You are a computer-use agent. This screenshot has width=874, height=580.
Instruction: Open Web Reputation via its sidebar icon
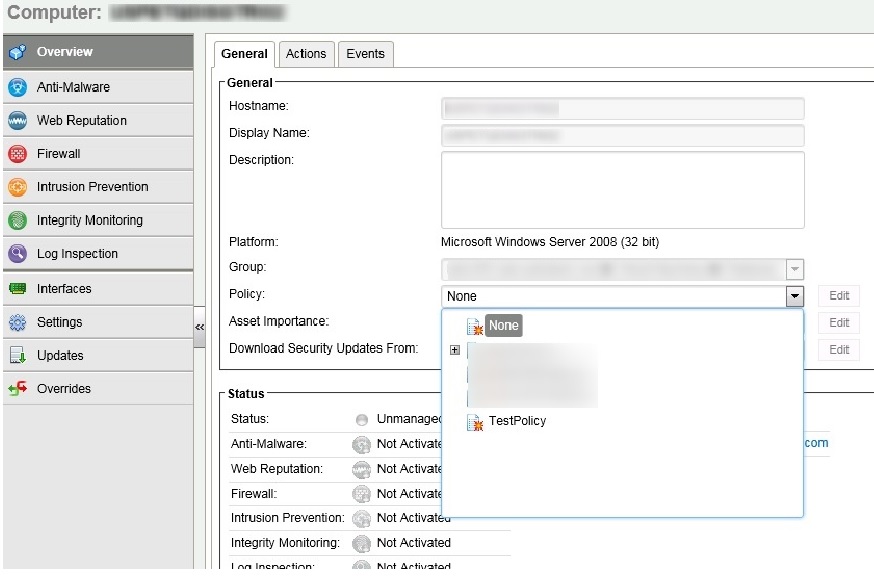17,120
